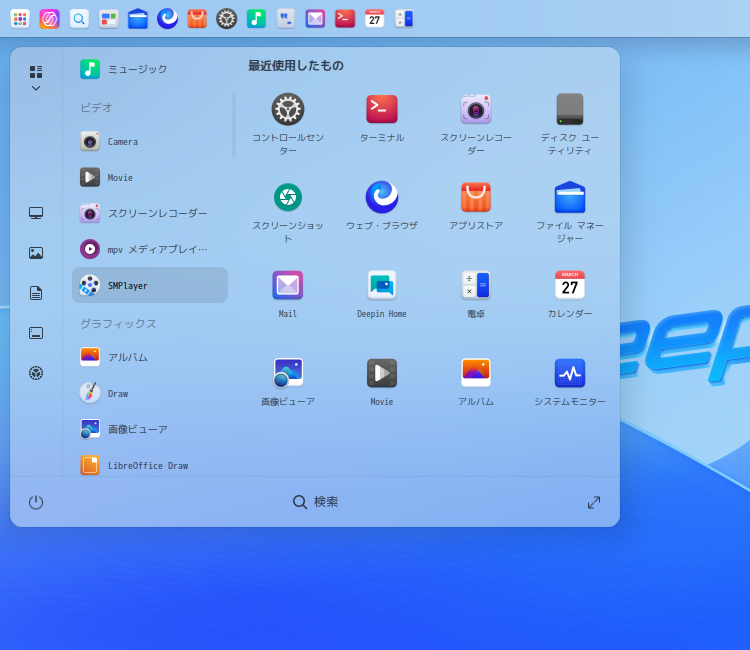
Task: Switch launcher to fullscreen mode
Action: coord(594,502)
